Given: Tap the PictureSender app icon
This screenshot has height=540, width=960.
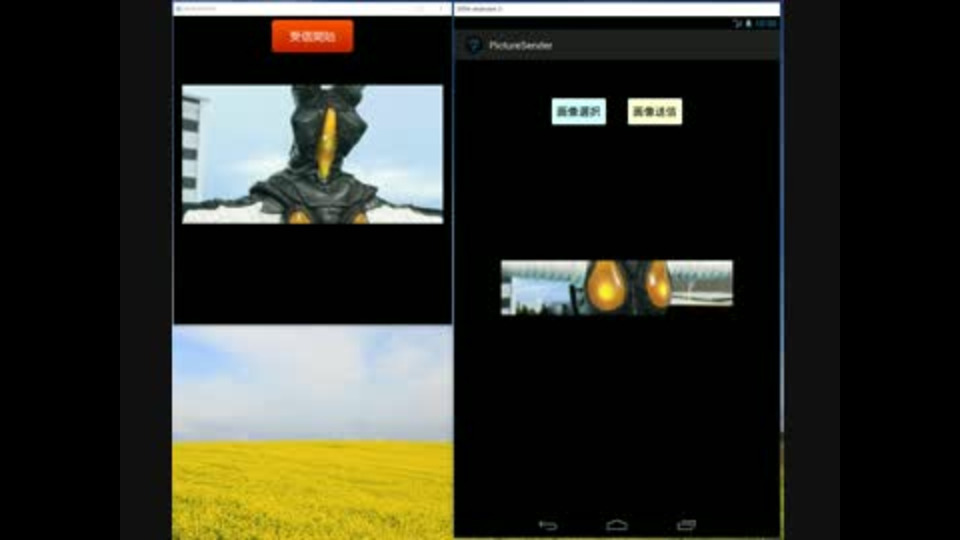Looking at the screenshot, I should click(x=473, y=45).
